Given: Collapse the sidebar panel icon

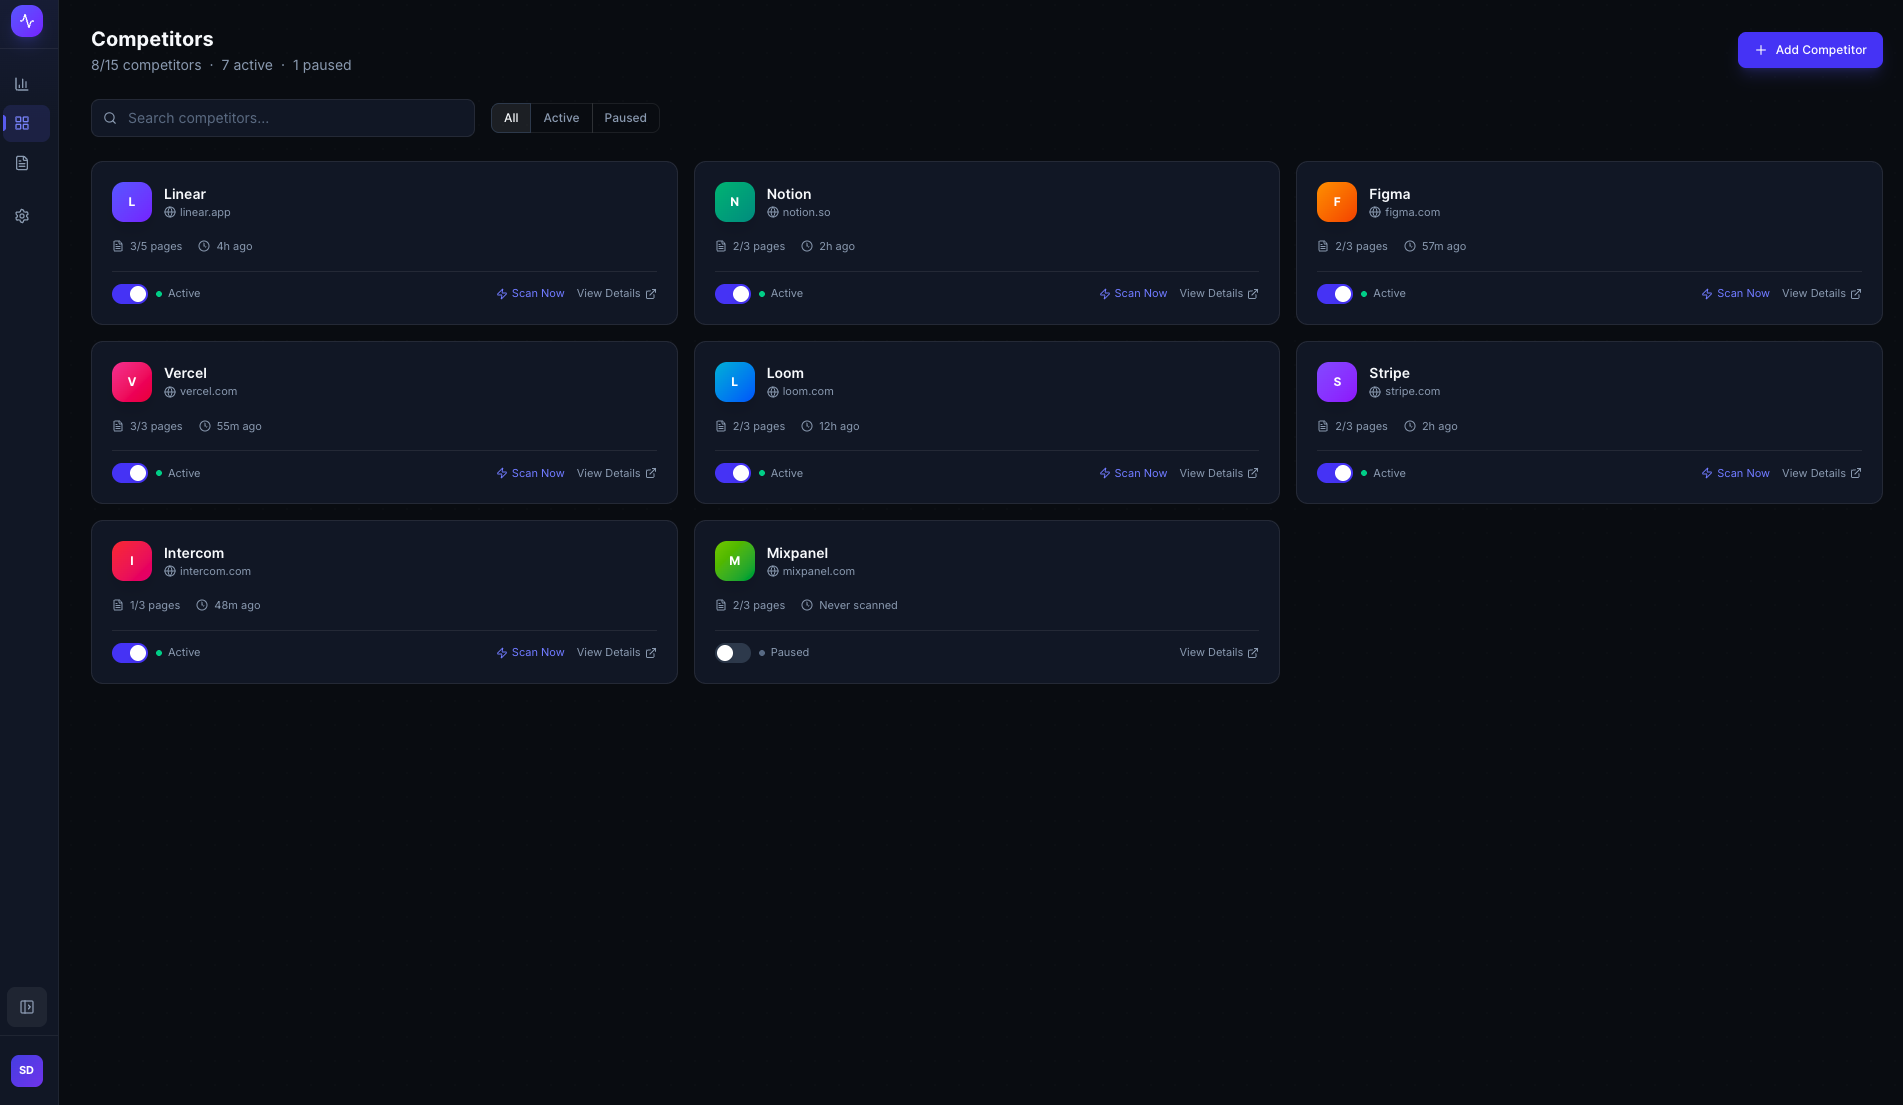Looking at the screenshot, I should point(27,1007).
